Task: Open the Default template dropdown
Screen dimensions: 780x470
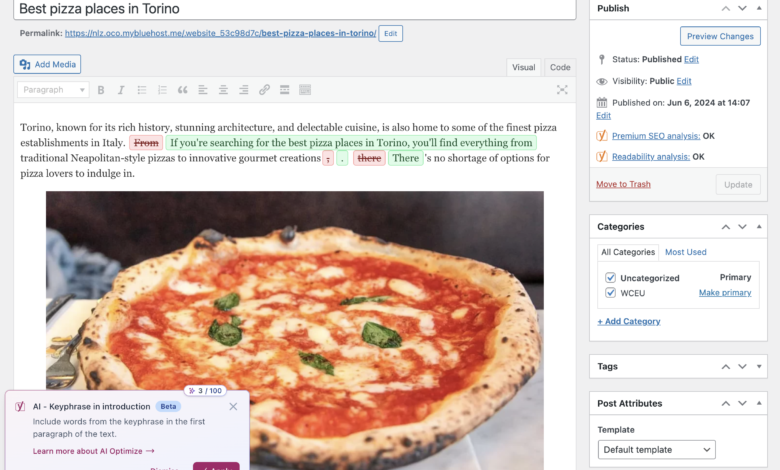Action: [657, 450]
